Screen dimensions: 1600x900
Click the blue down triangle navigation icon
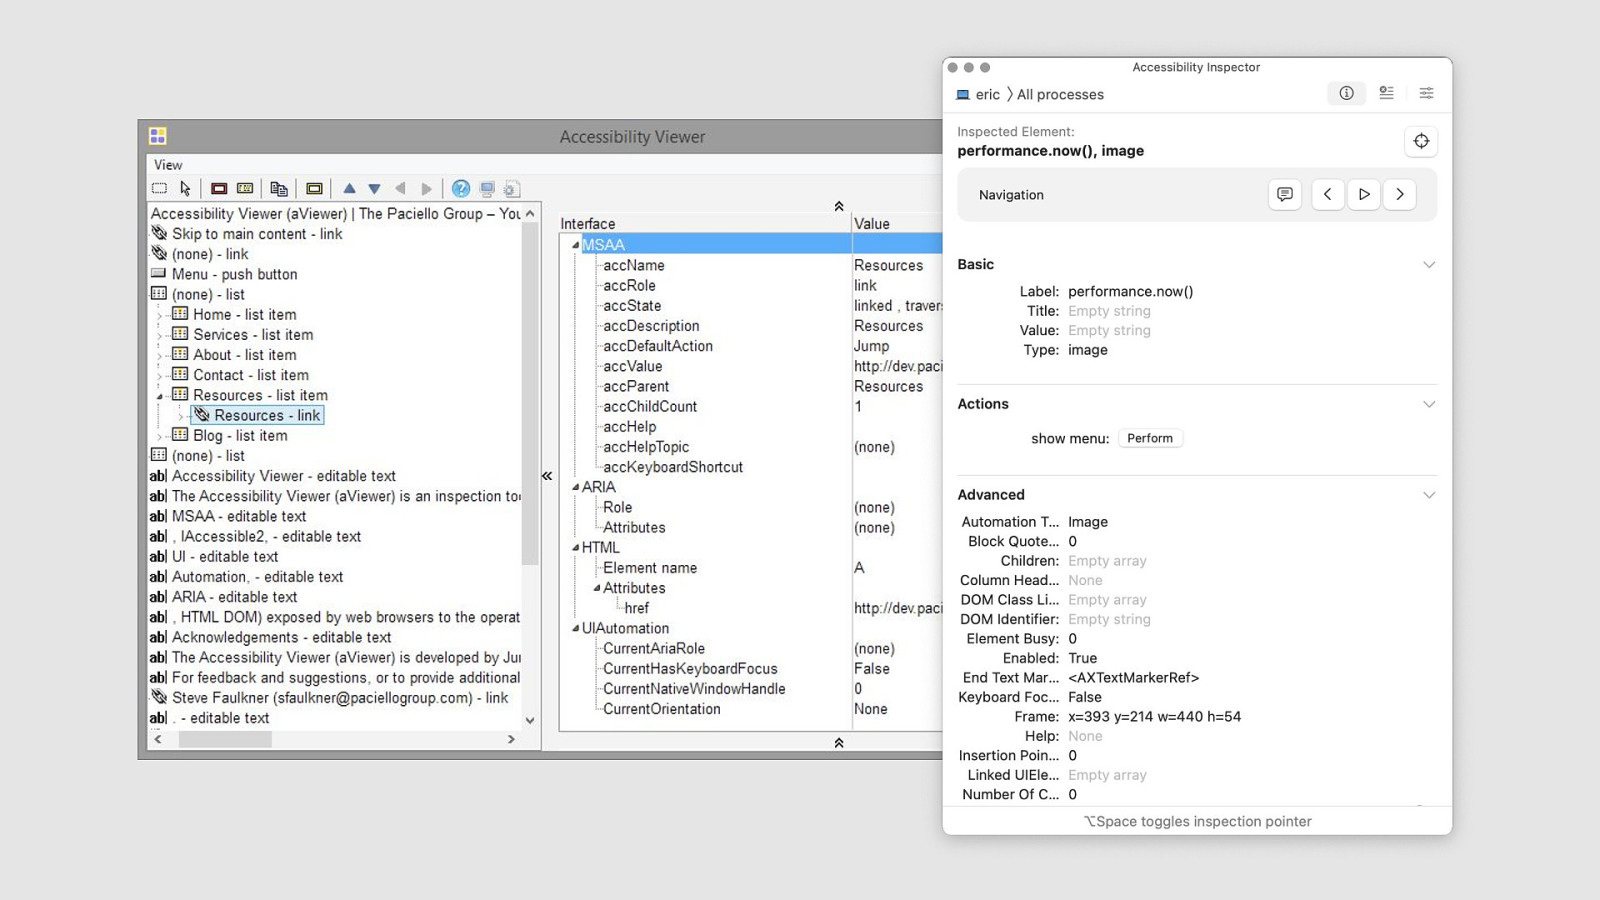(x=374, y=188)
